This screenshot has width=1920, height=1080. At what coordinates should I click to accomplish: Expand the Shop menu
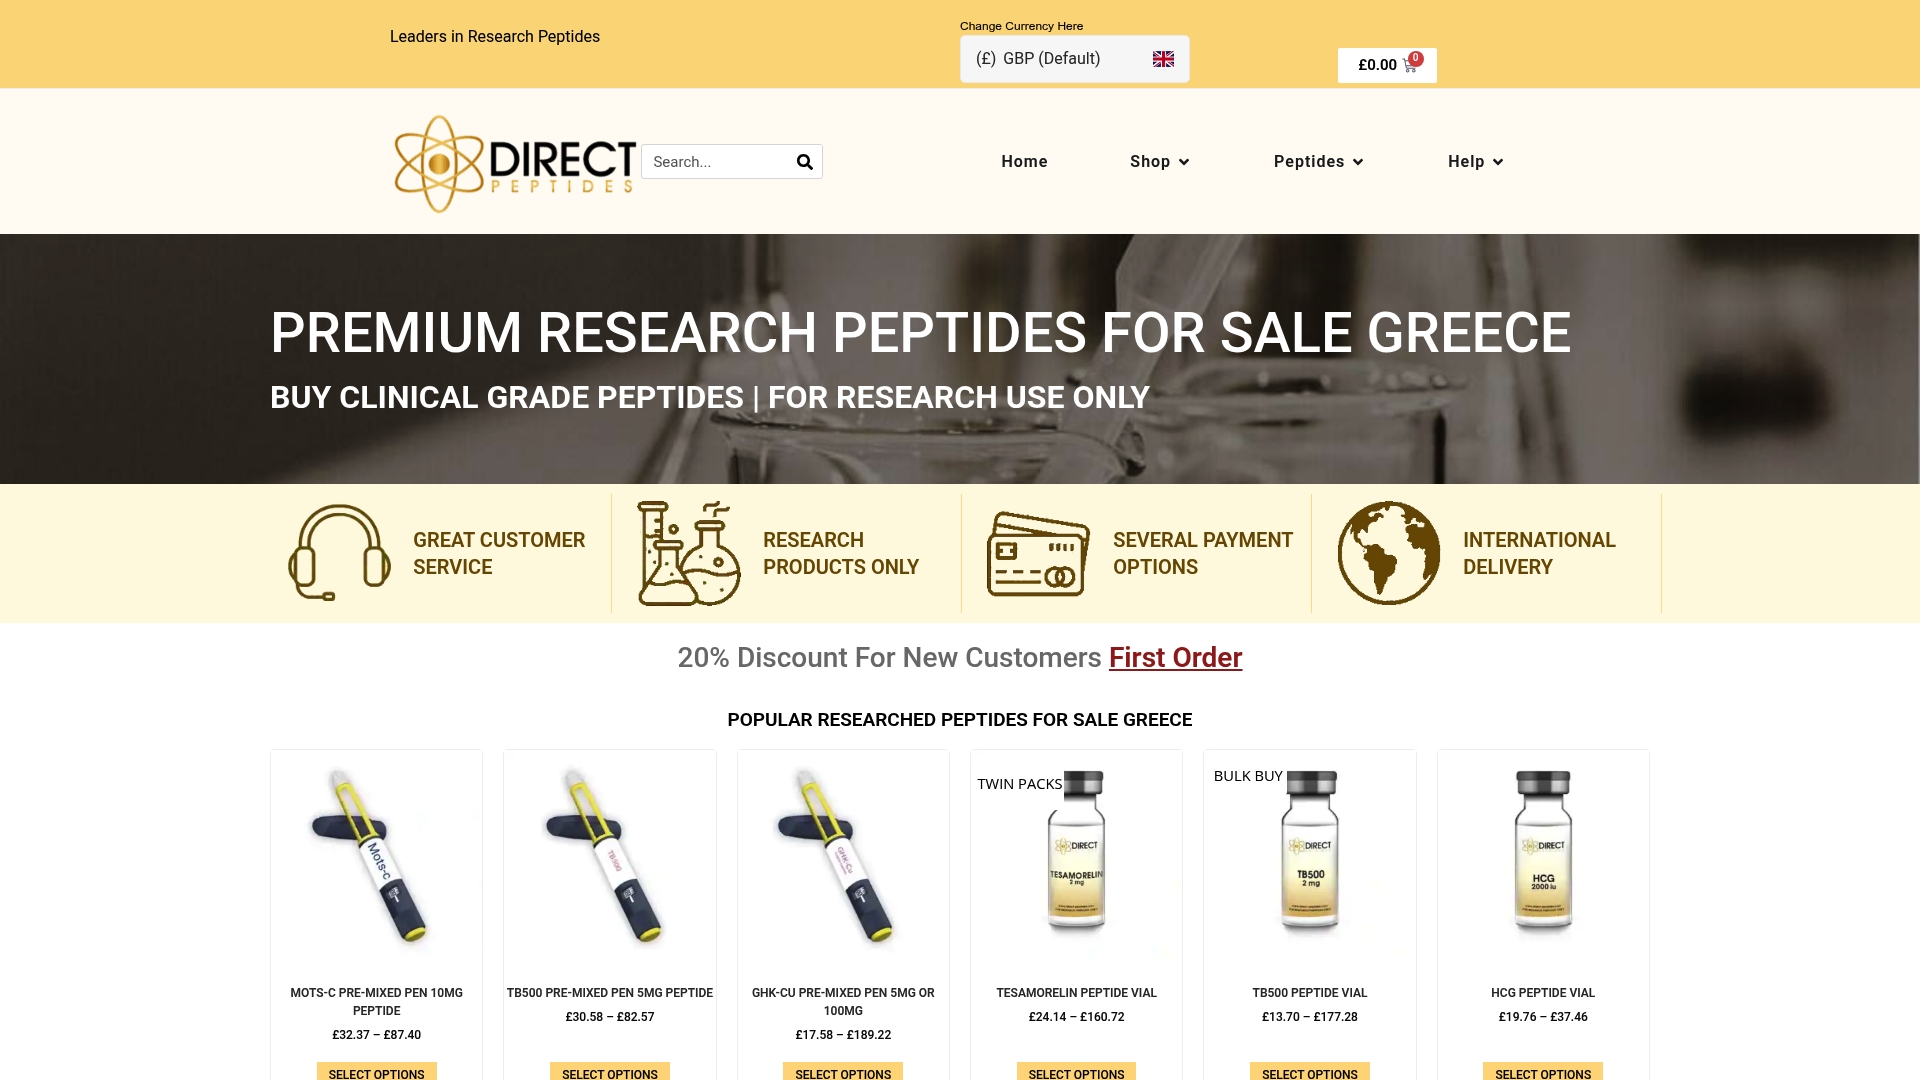(x=1160, y=162)
